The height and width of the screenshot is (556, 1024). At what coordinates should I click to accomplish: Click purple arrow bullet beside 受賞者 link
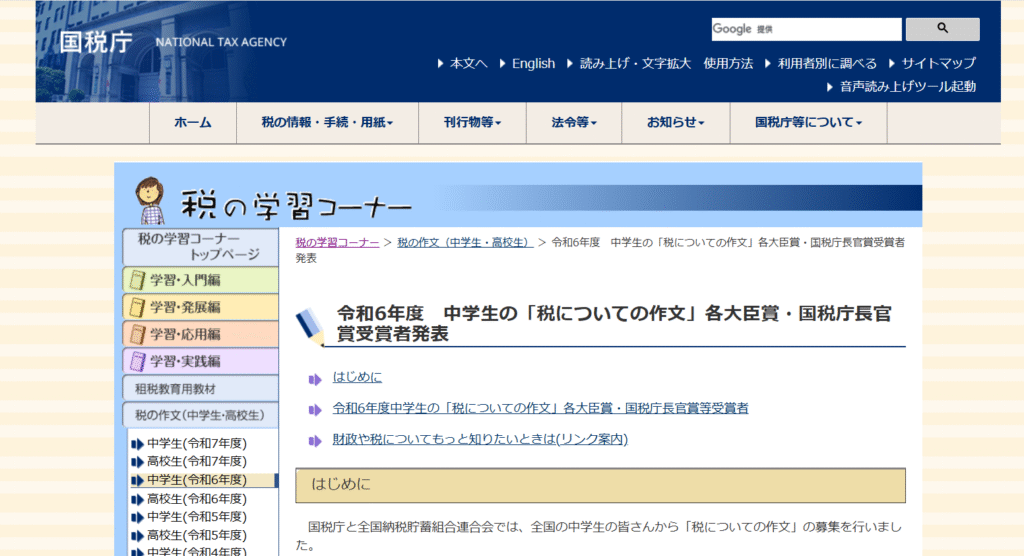(315, 410)
